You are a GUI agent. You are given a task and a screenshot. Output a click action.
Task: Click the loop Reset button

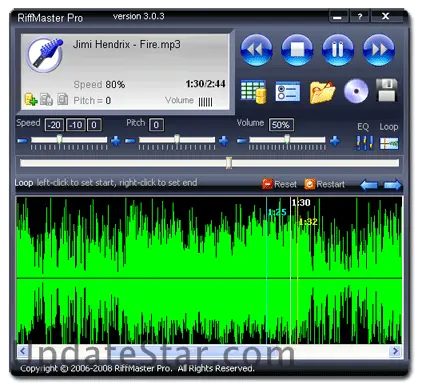(279, 184)
